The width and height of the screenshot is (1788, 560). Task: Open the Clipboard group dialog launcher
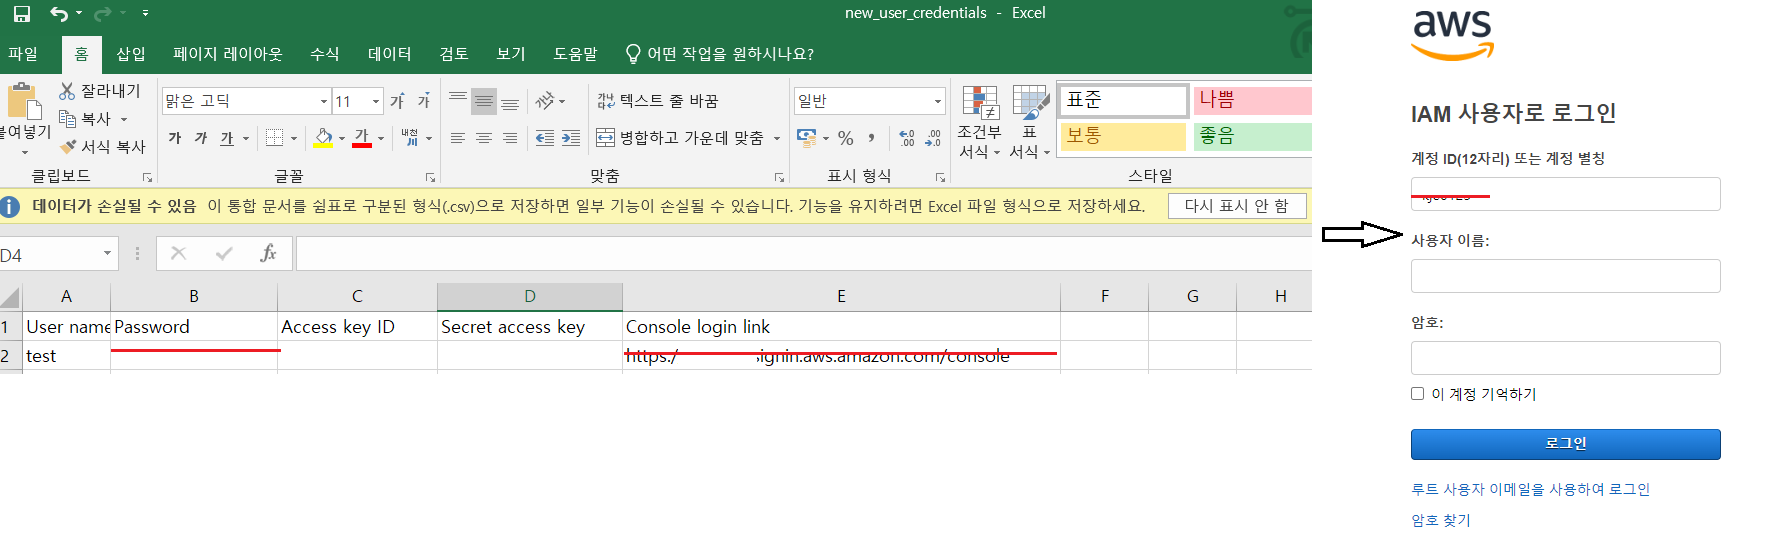pos(147,177)
